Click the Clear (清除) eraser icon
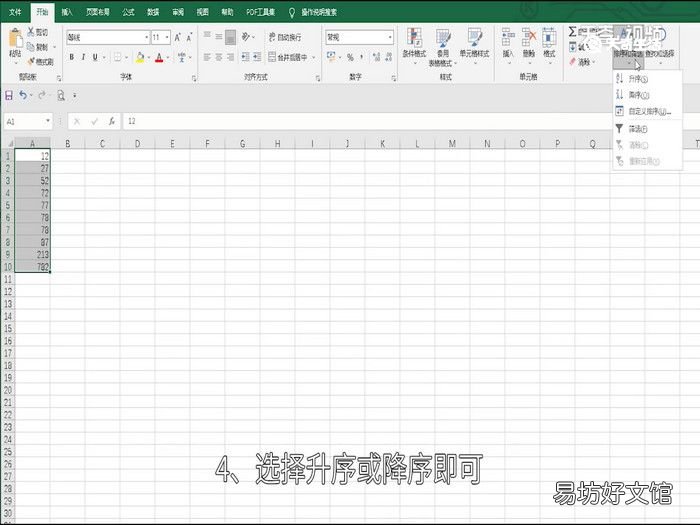Screen dimensions: 700x525 pos(573,62)
